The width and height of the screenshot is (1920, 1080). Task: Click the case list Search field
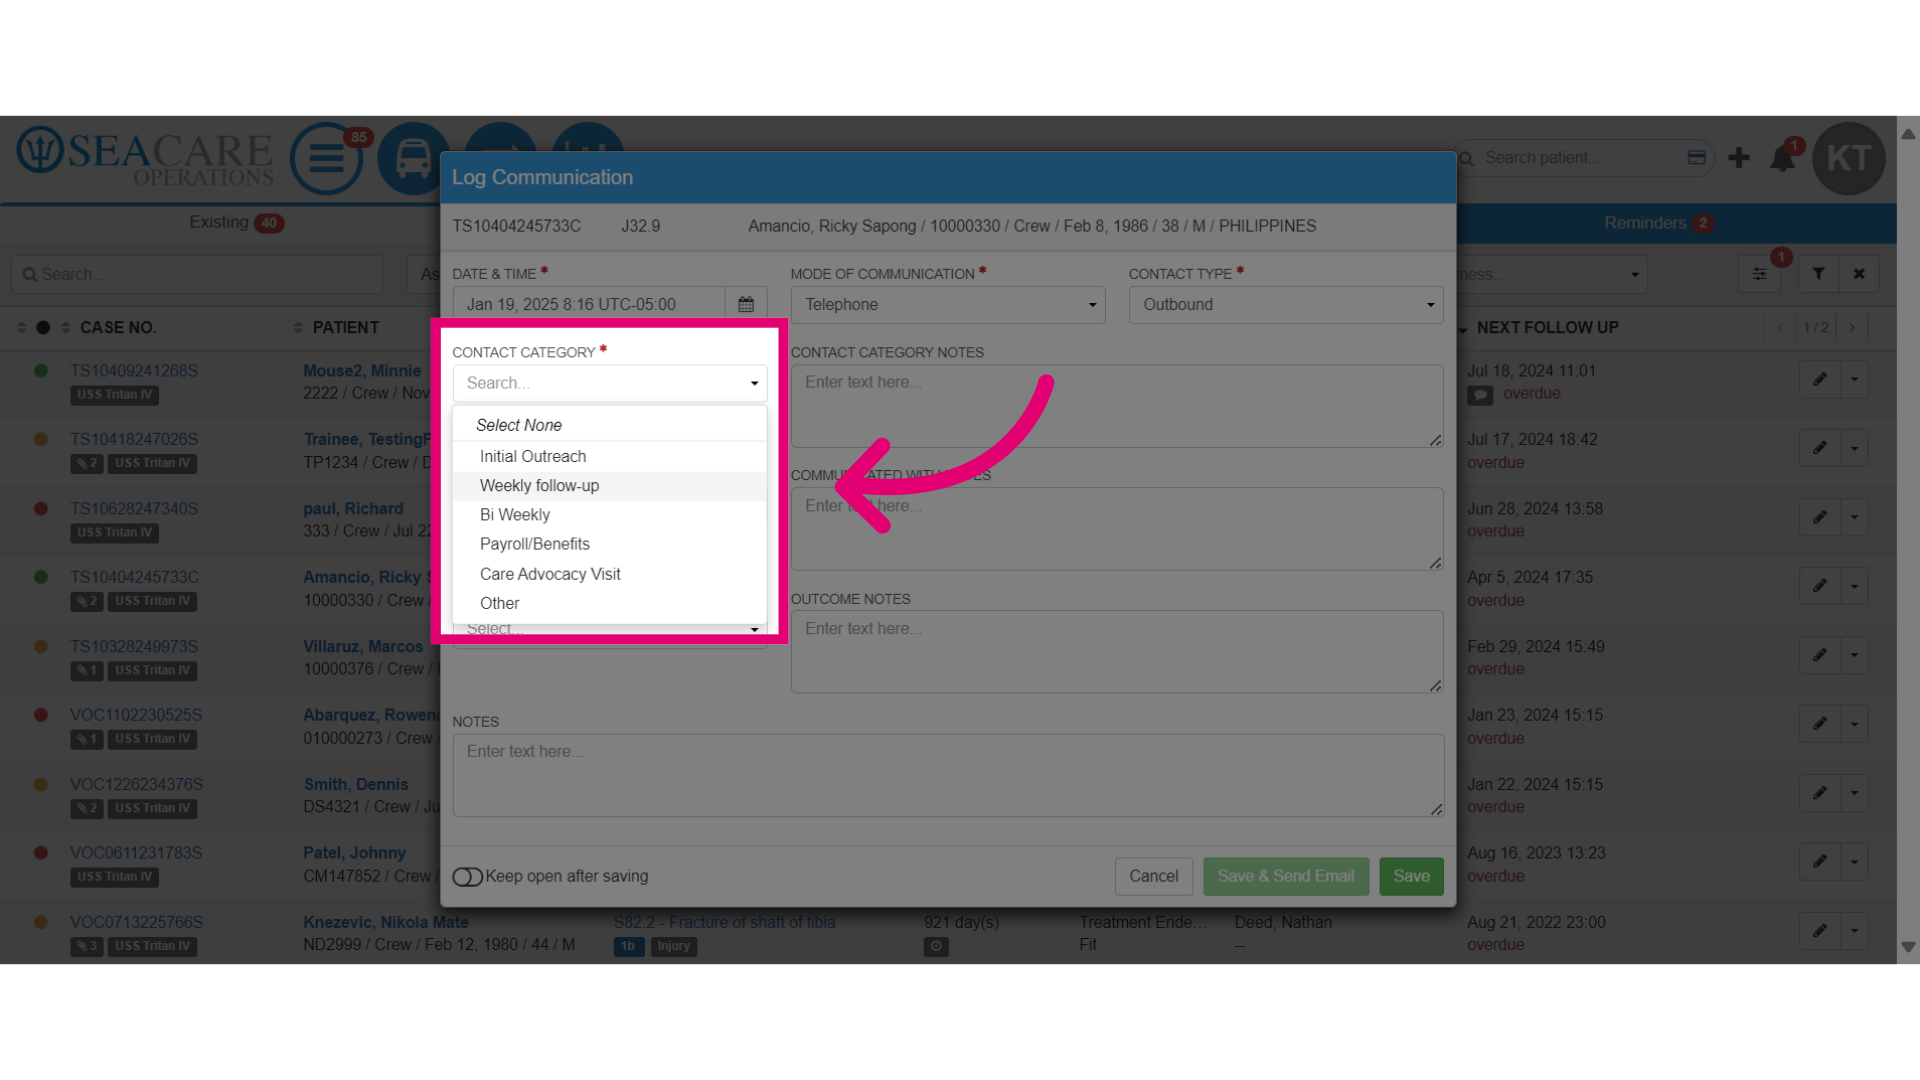coord(198,274)
